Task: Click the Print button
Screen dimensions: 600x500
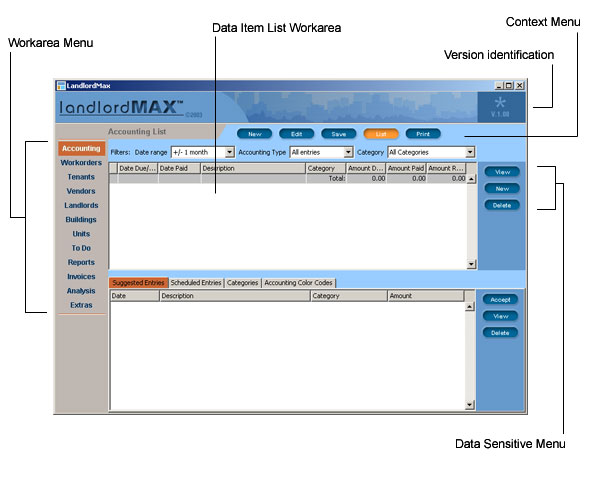Action: coord(423,134)
